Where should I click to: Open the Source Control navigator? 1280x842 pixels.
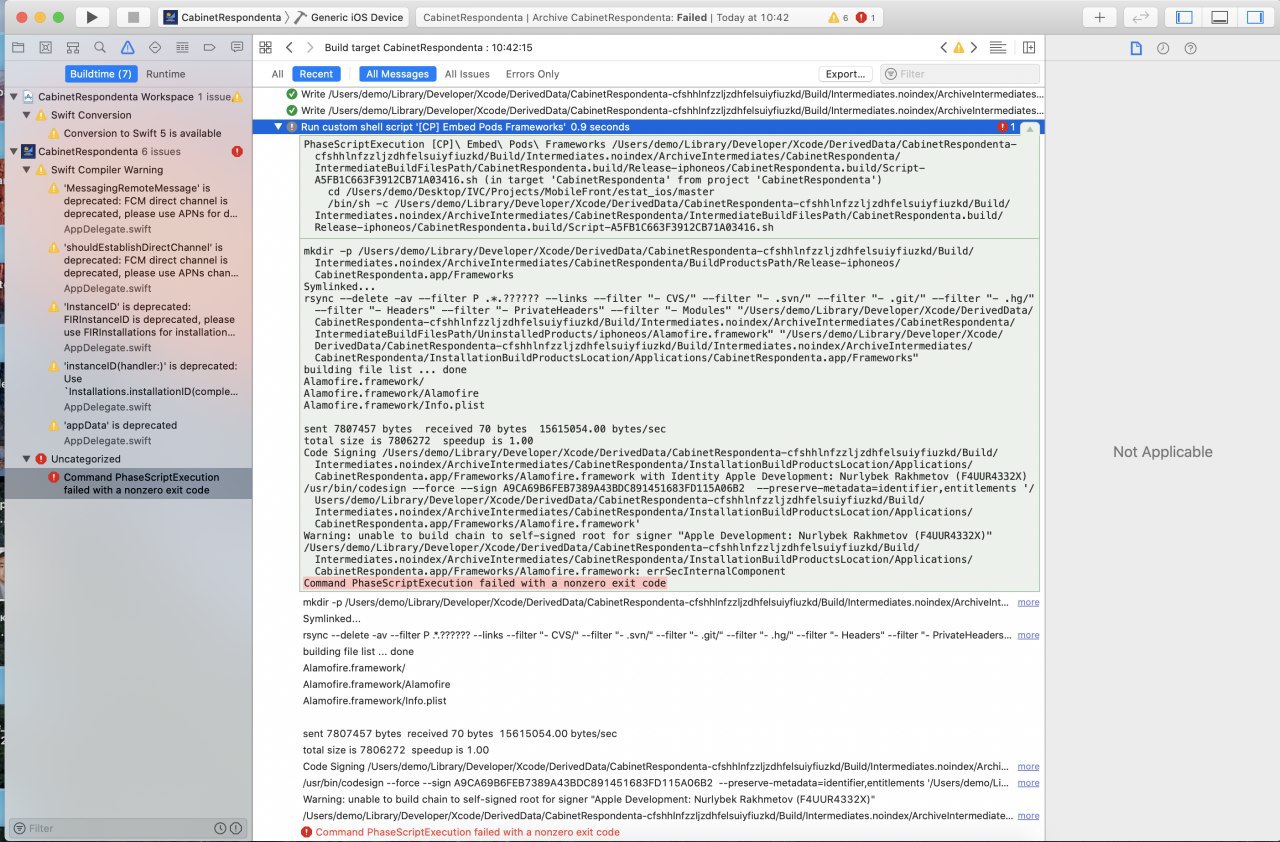tap(45, 47)
